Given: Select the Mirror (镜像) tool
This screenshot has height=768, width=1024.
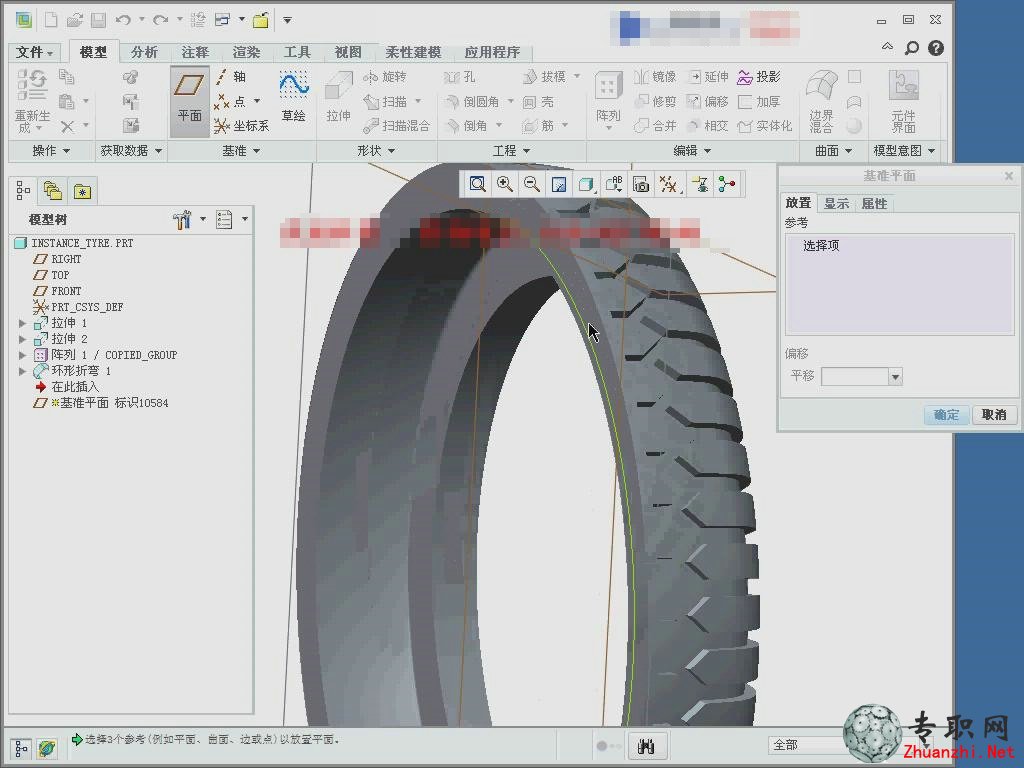Looking at the screenshot, I should [x=656, y=77].
